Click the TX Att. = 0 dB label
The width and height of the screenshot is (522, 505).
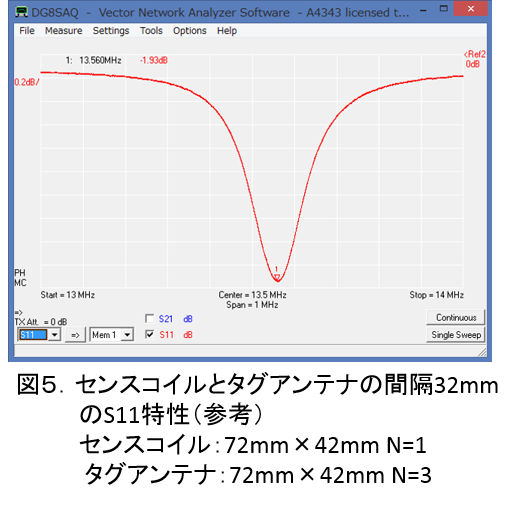[x=41, y=322]
